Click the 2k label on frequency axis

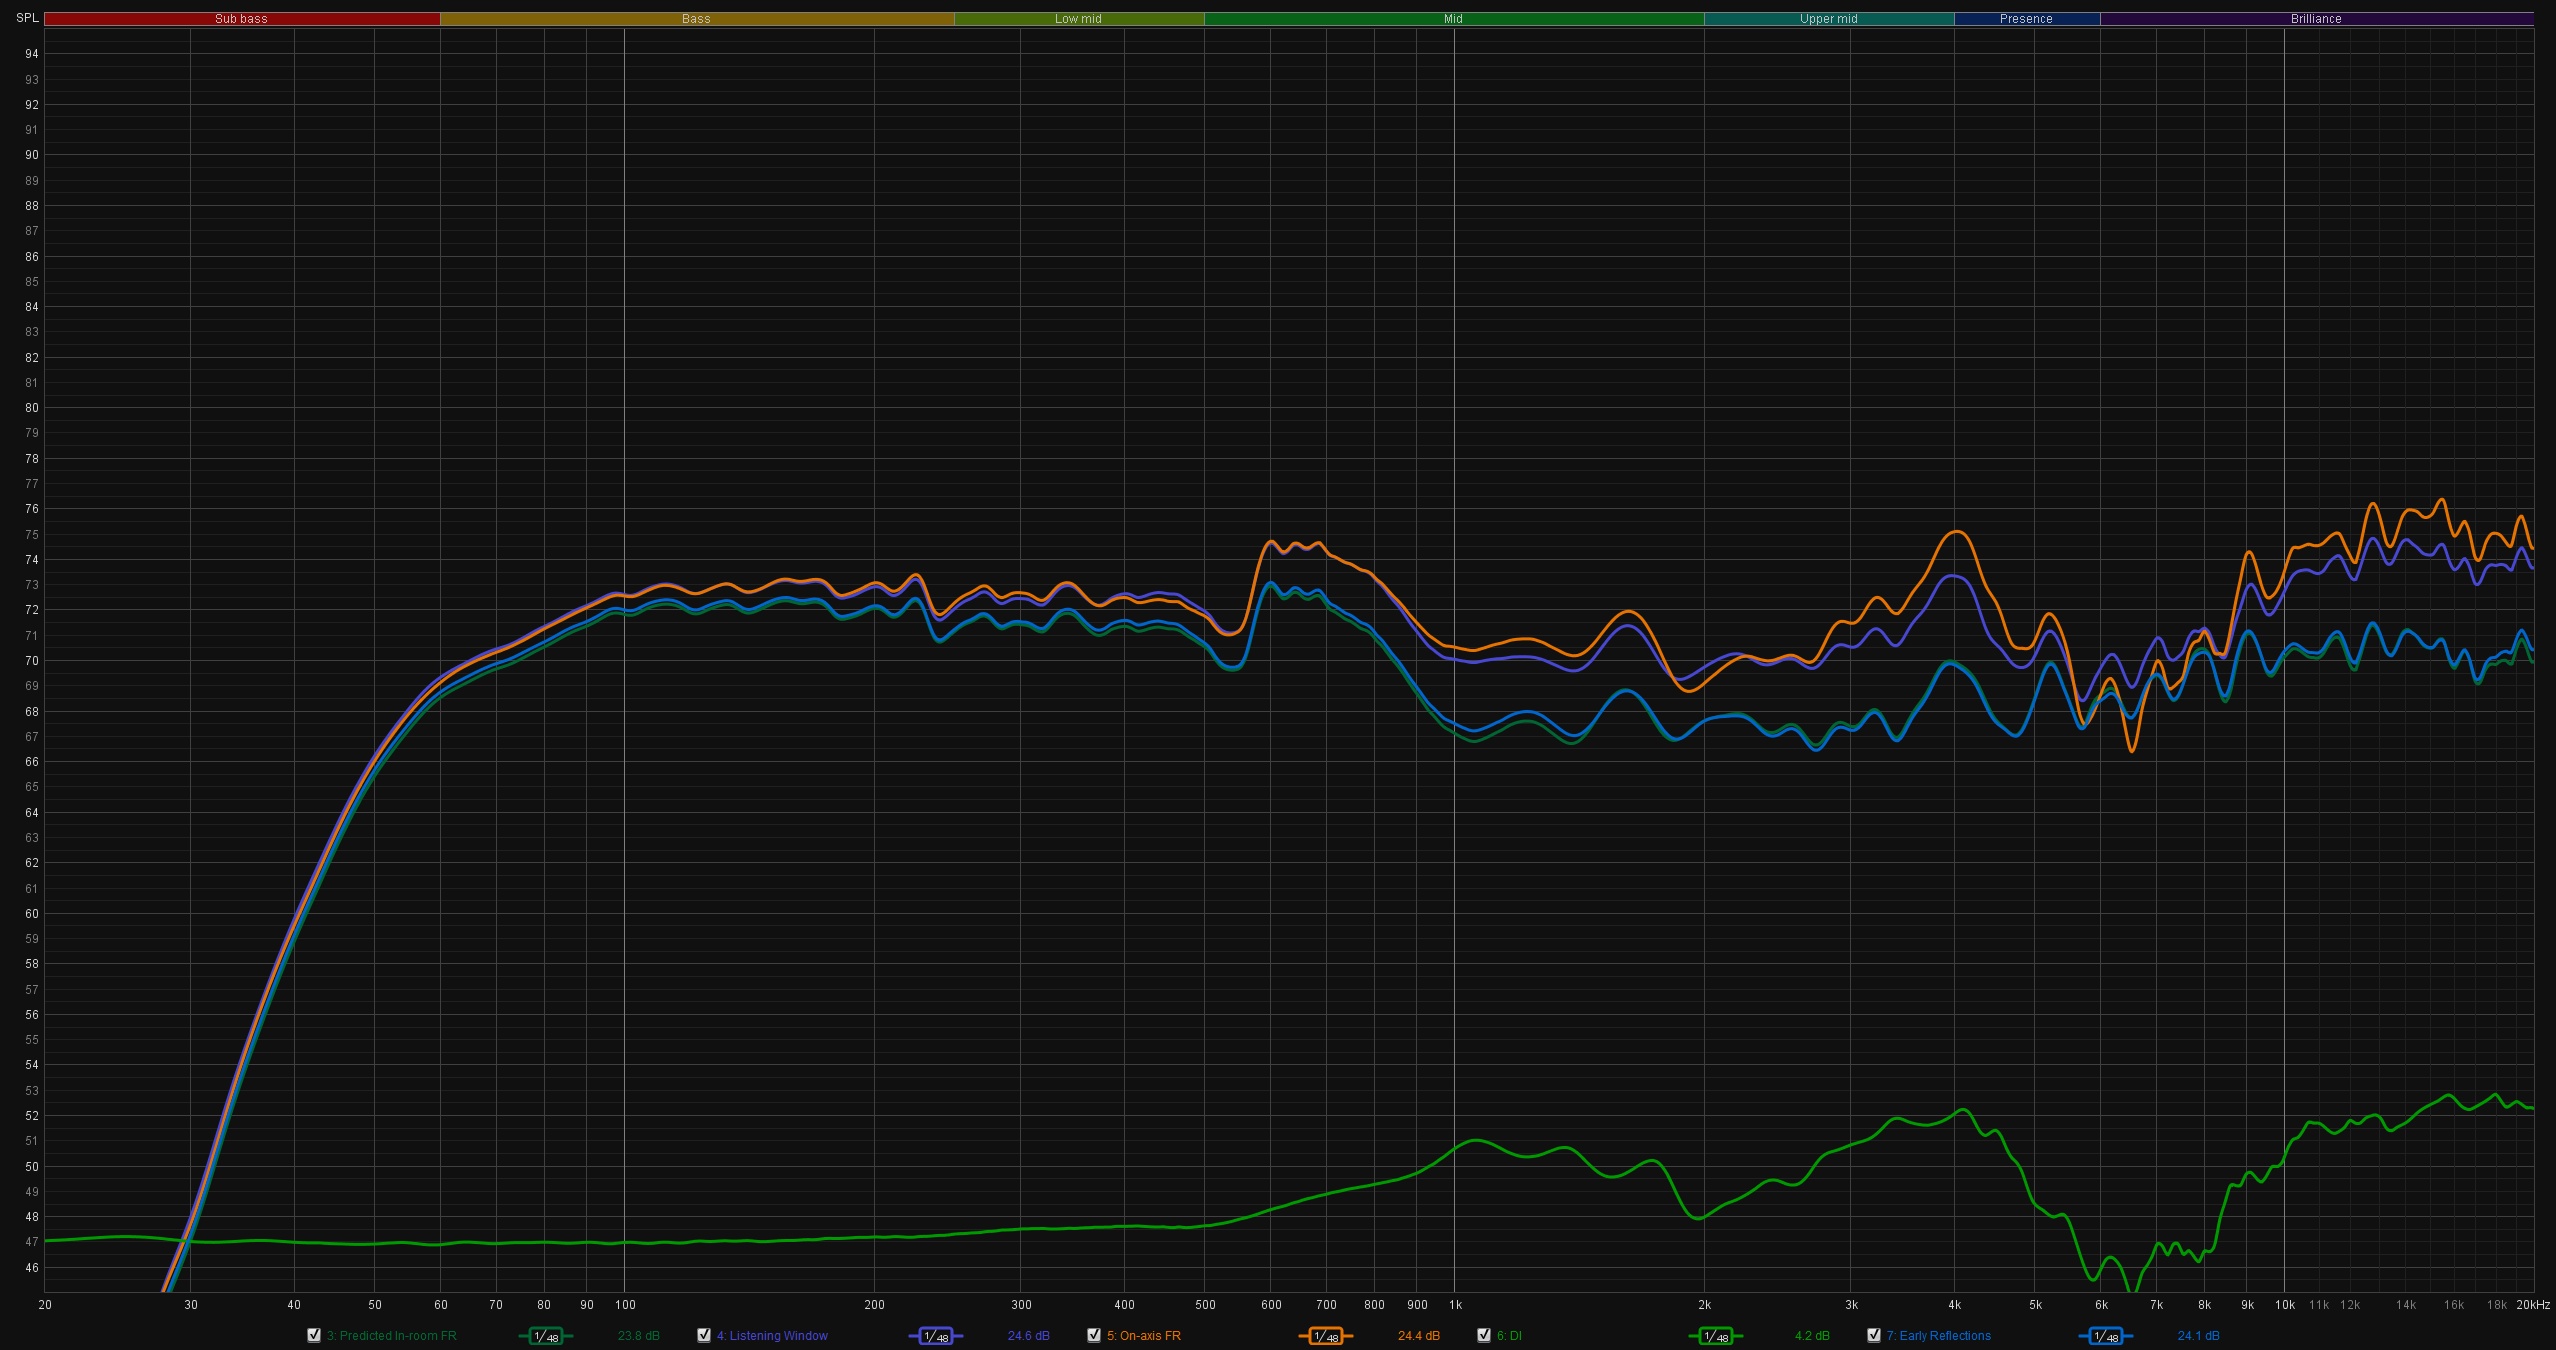[x=1705, y=1305]
